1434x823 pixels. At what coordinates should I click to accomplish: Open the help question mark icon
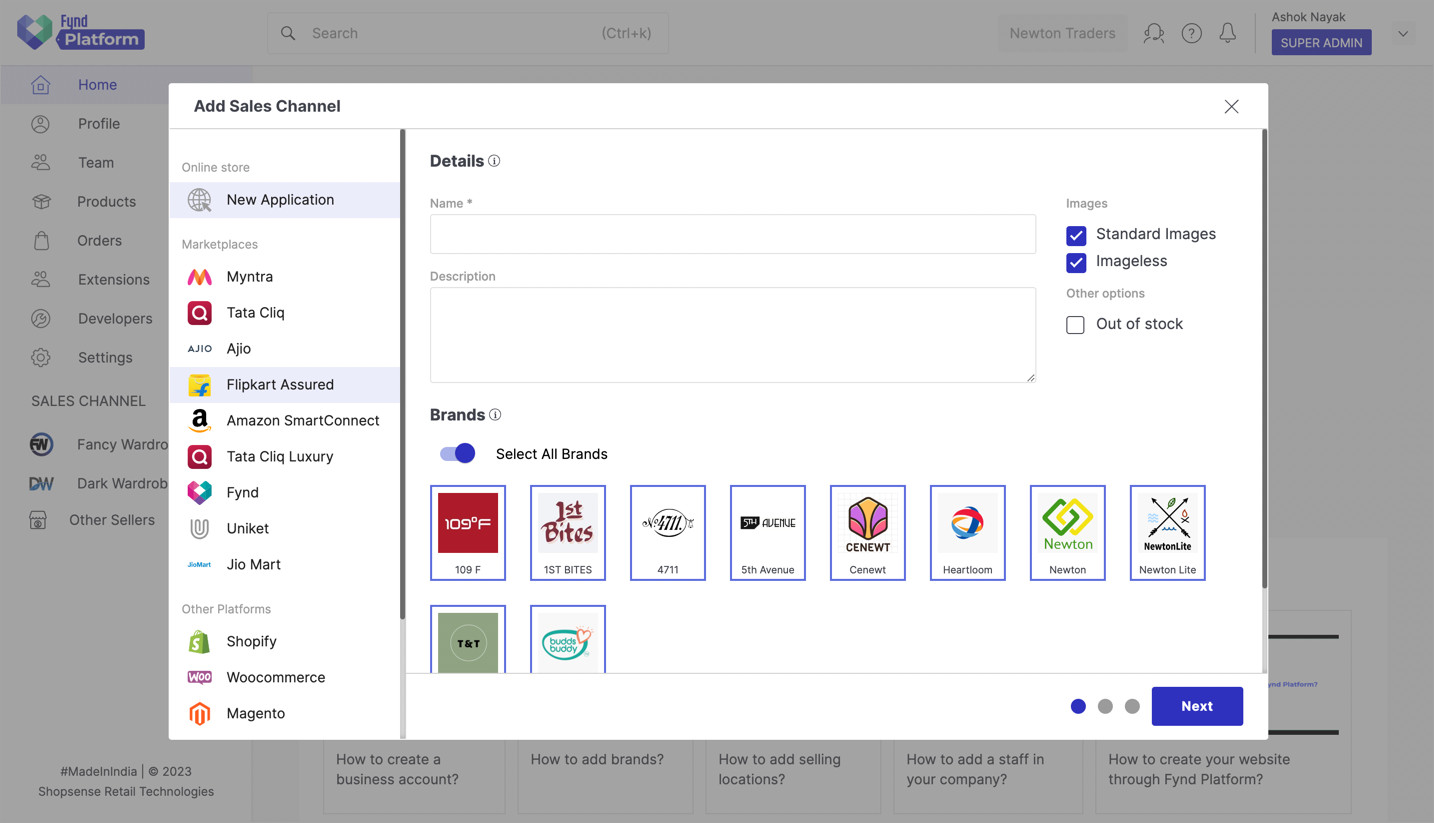[1191, 33]
